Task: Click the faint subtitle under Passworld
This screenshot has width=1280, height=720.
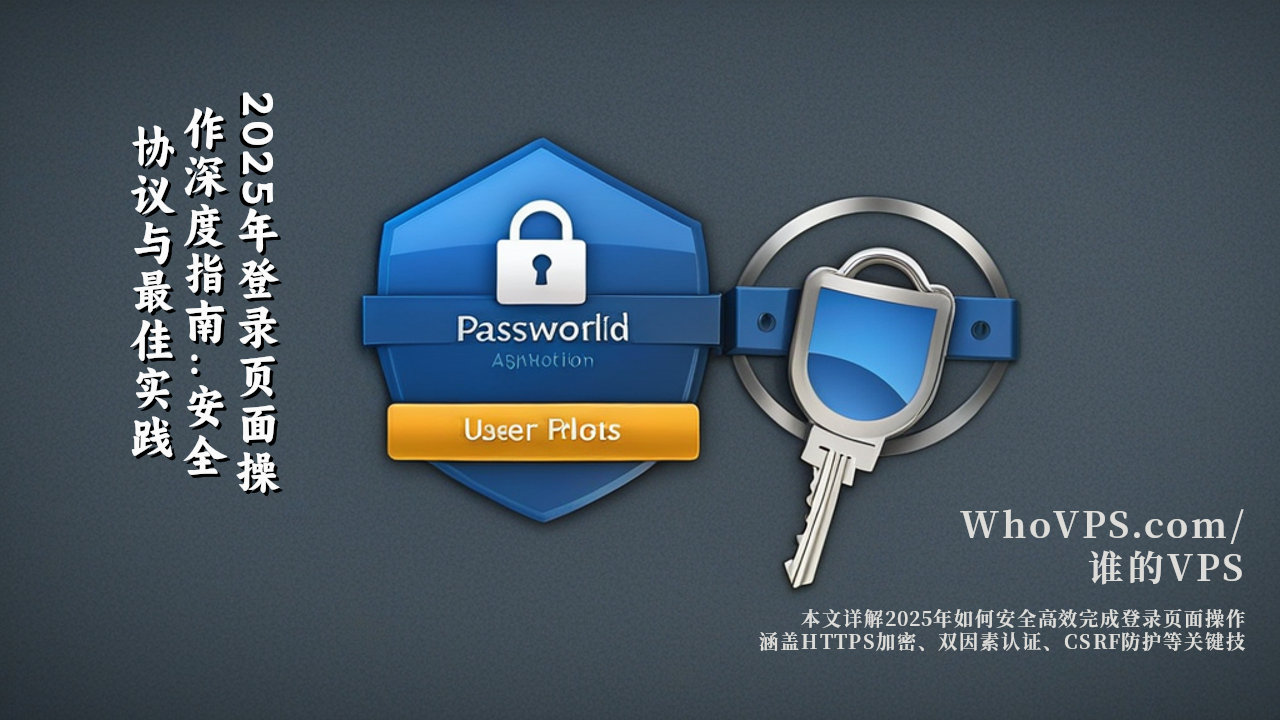Action: click(x=543, y=361)
